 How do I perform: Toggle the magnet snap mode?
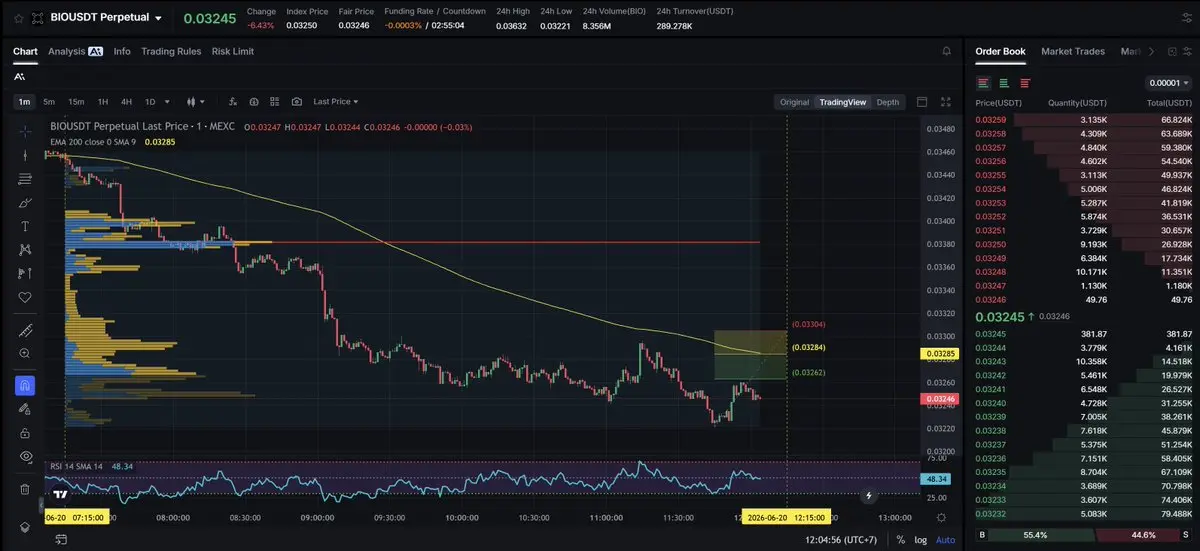(x=25, y=385)
